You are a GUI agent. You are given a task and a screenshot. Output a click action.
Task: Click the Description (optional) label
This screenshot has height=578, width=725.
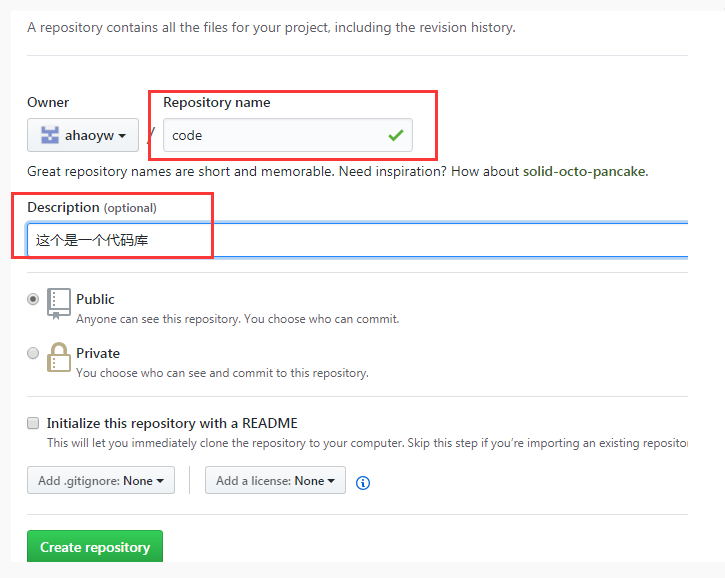(92, 207)
